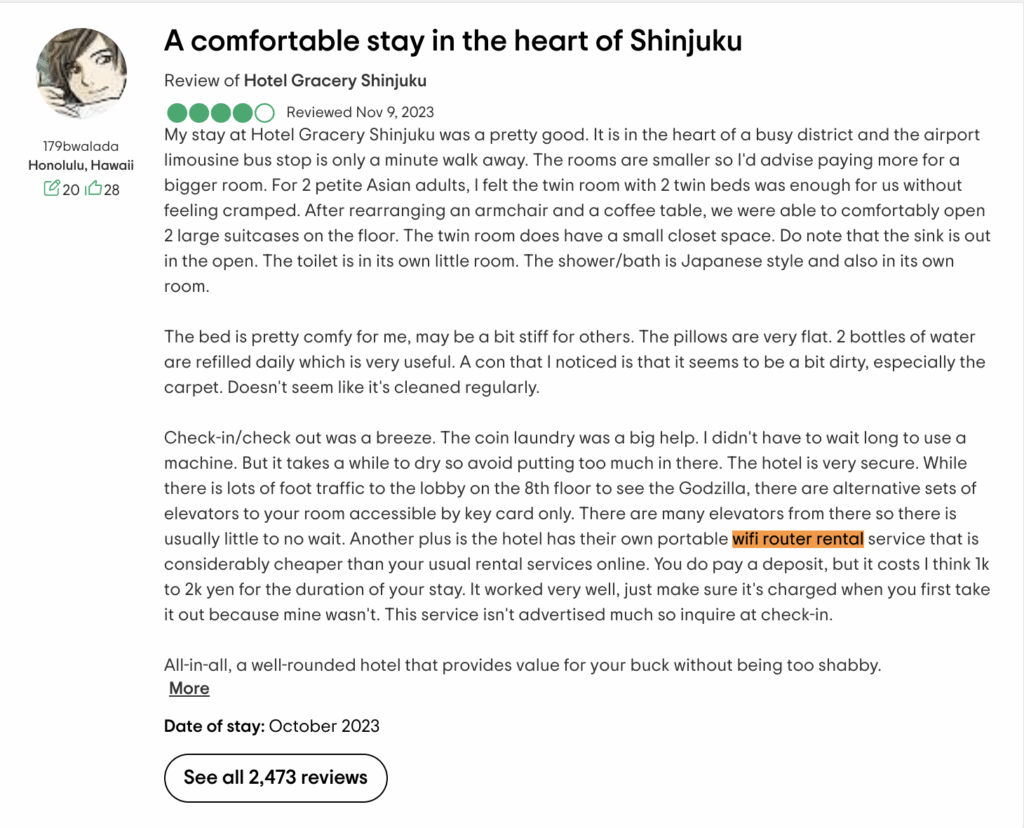Image resolution: width=1024 pixels, height=828 pixels.
Task: Click the contributions pencil icon
Action: tap(52, 189)
